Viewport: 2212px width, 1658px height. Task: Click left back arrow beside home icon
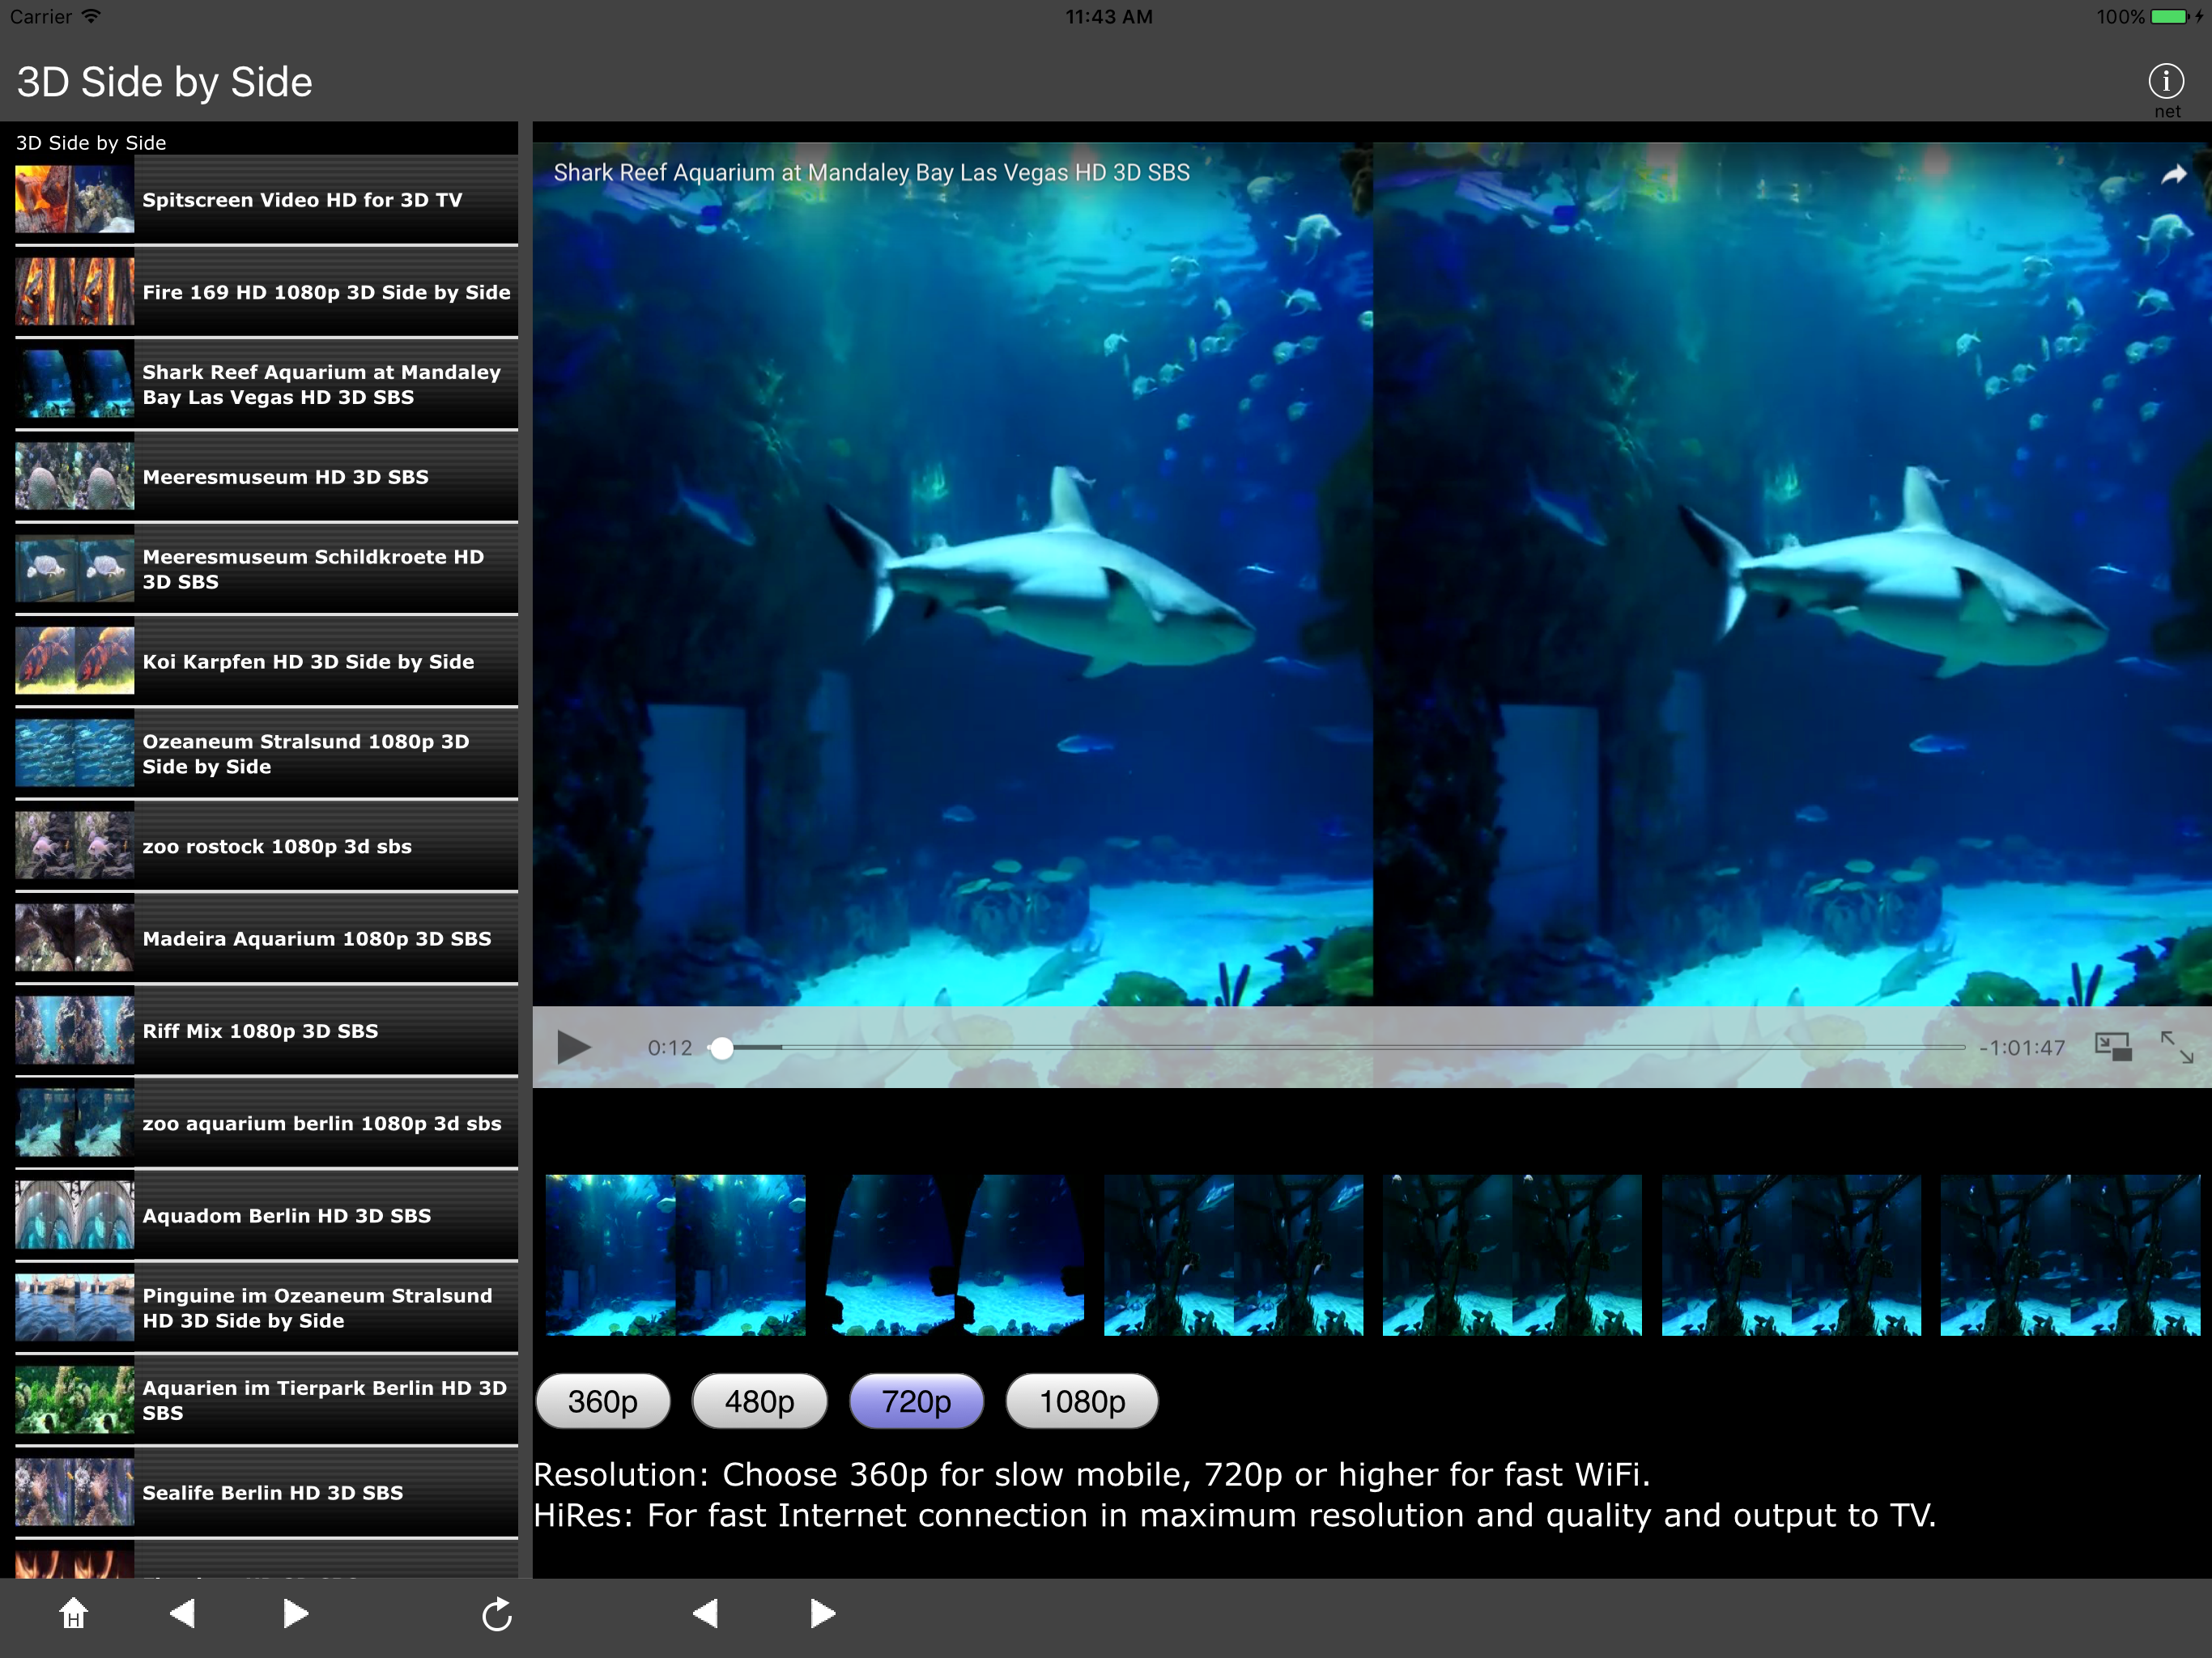(x=183, y=1613)
